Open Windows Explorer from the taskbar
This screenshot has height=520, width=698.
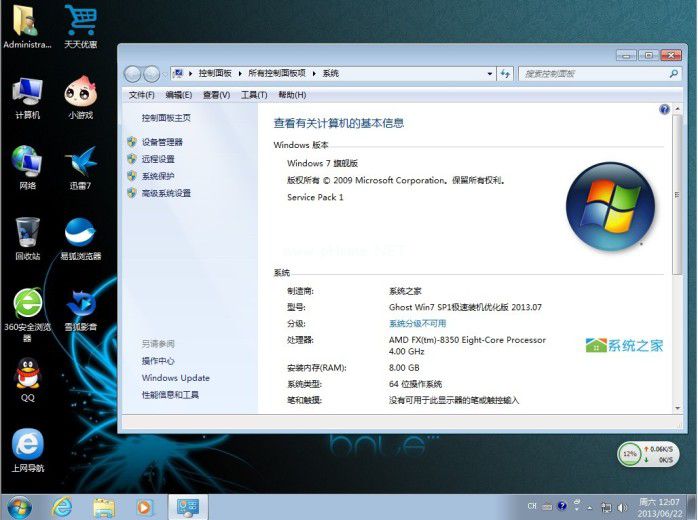103,507
